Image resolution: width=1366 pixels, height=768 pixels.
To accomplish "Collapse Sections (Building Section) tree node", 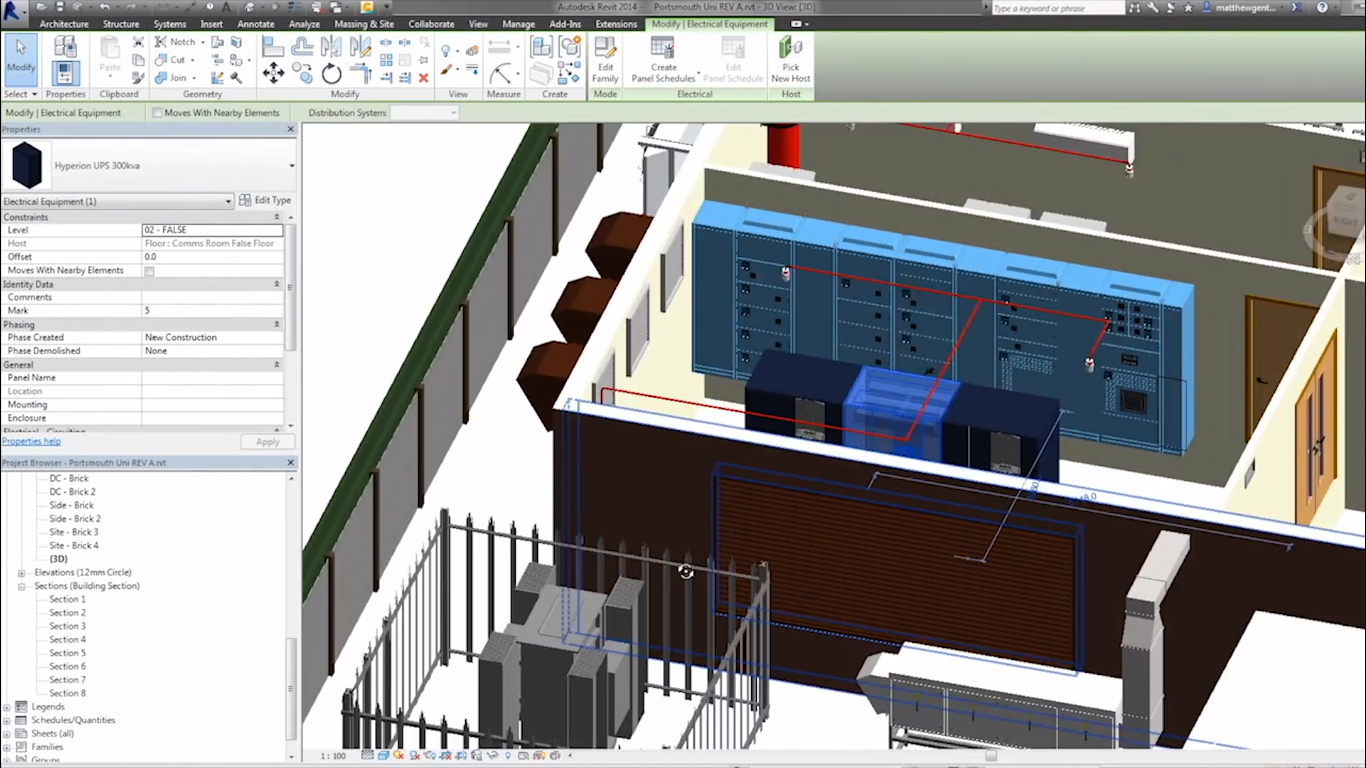I will [22, 586].
